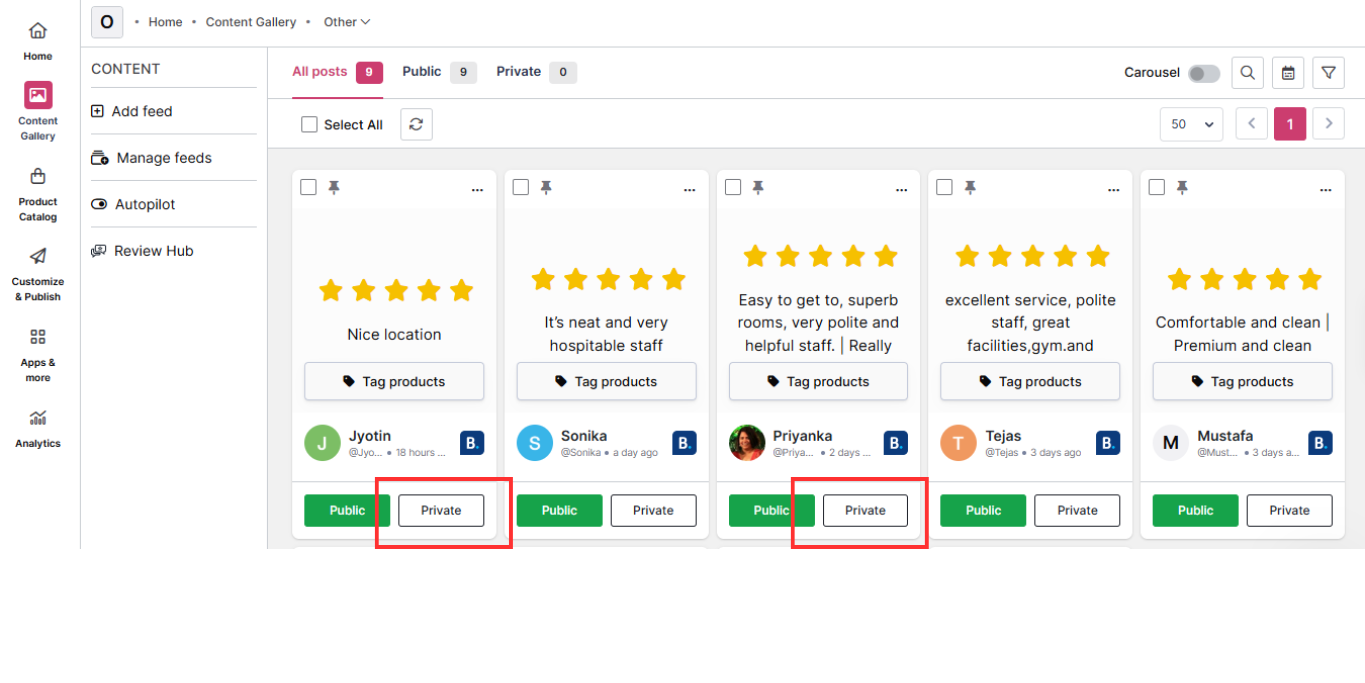1365x683 pixels.
Task: Click the O workspace avatar button
Action: click(x=107, y=22)
